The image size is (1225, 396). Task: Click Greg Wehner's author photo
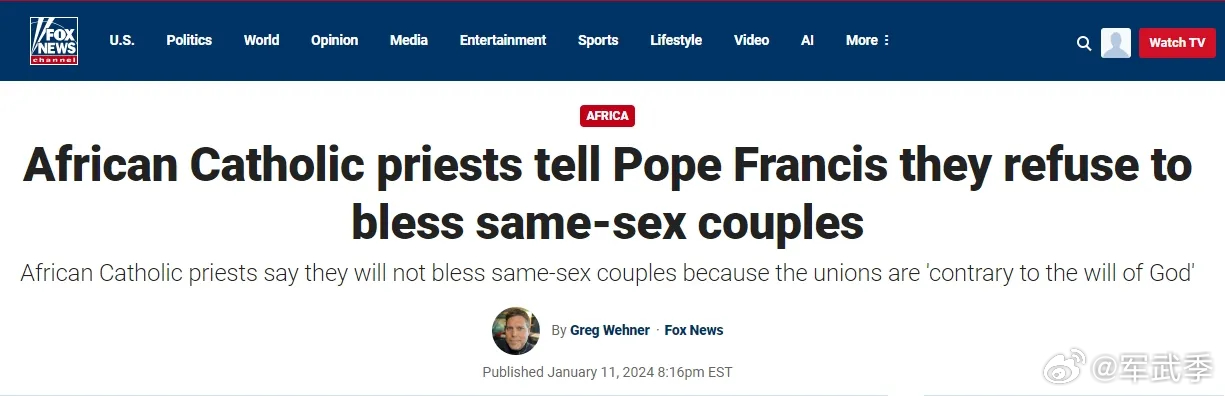pyautogui.click(x=516, y=331)
